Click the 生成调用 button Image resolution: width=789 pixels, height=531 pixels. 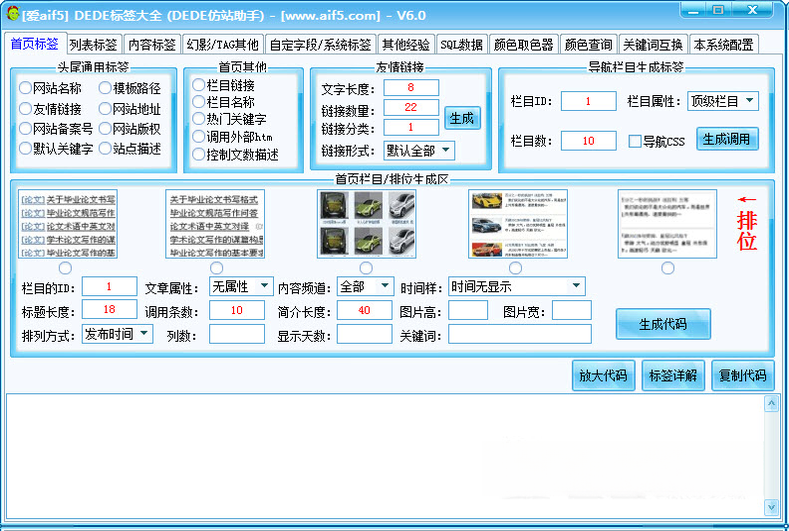pyautogui.click(x=727, y=139)
